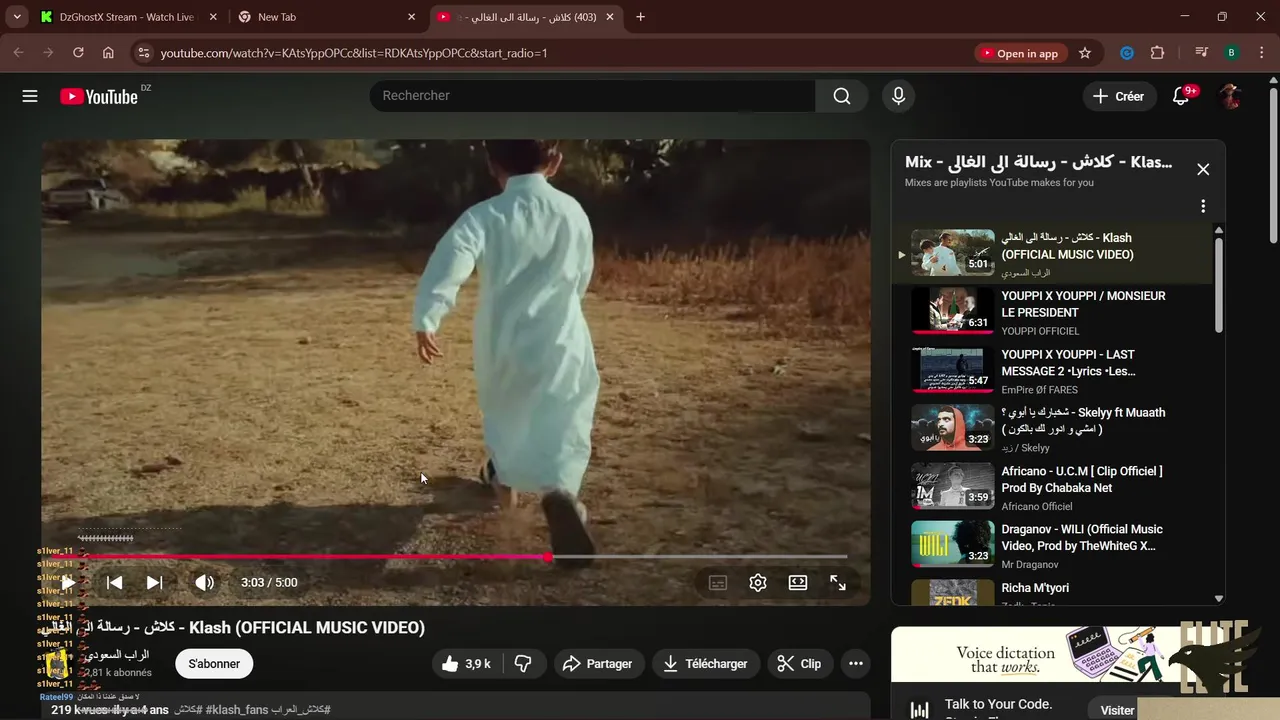
Task: Play Africano U.C.M Clip Officiel
Action: (1051, 488)
